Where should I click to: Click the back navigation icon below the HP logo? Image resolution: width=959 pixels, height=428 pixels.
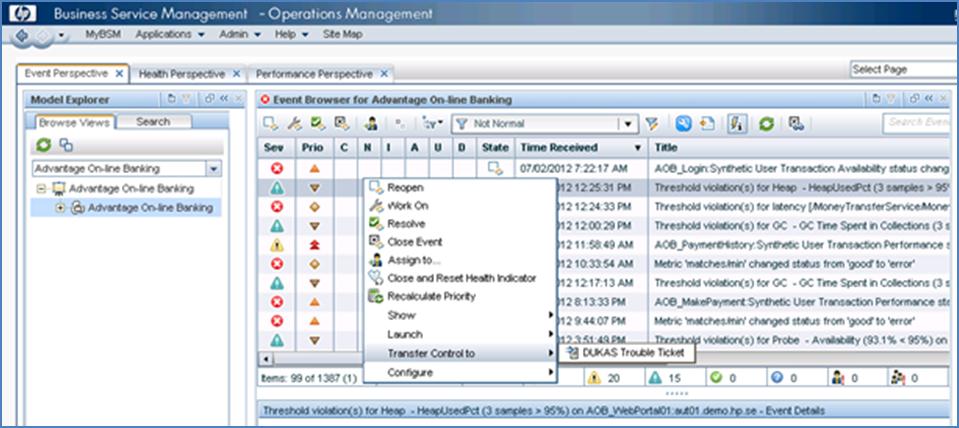click(x=21, y=35)
